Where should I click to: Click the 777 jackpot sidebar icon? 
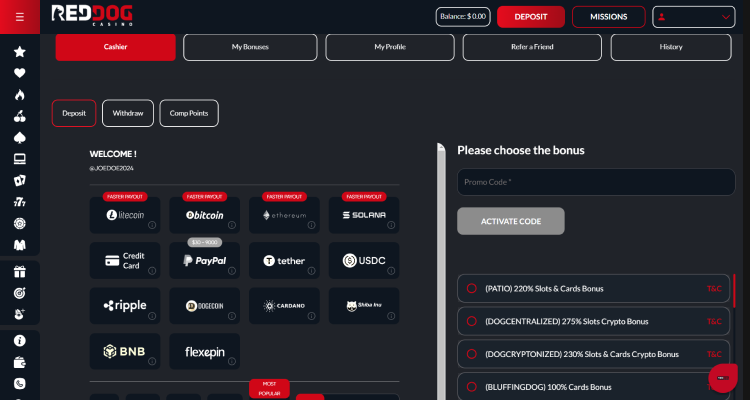click(20, 202)
